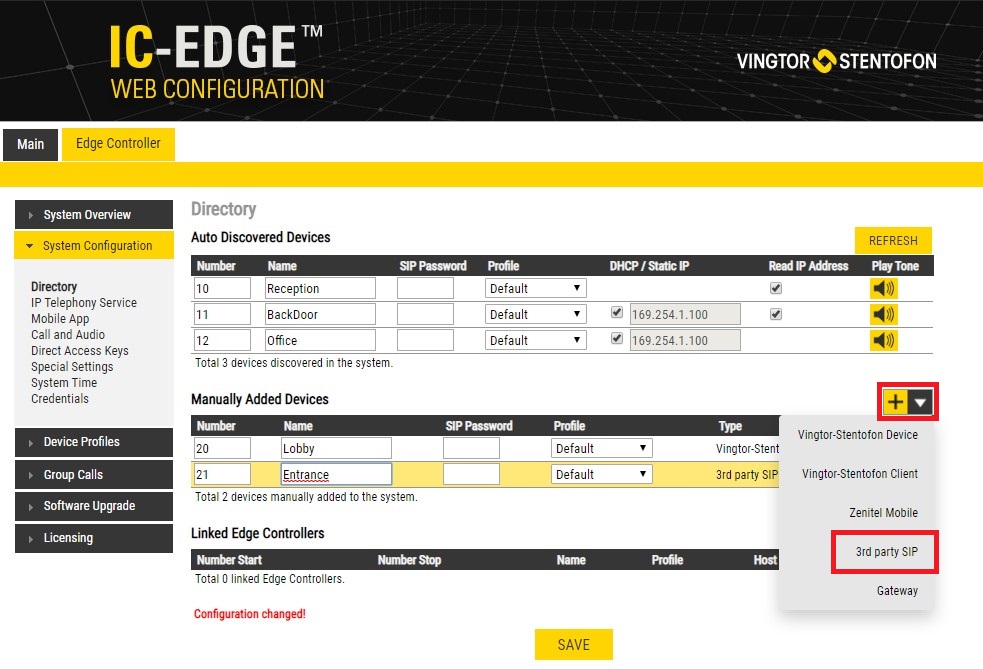Open Profile dropdown for Reception
Screen dimensions: 983x669
tap(535, 288)
